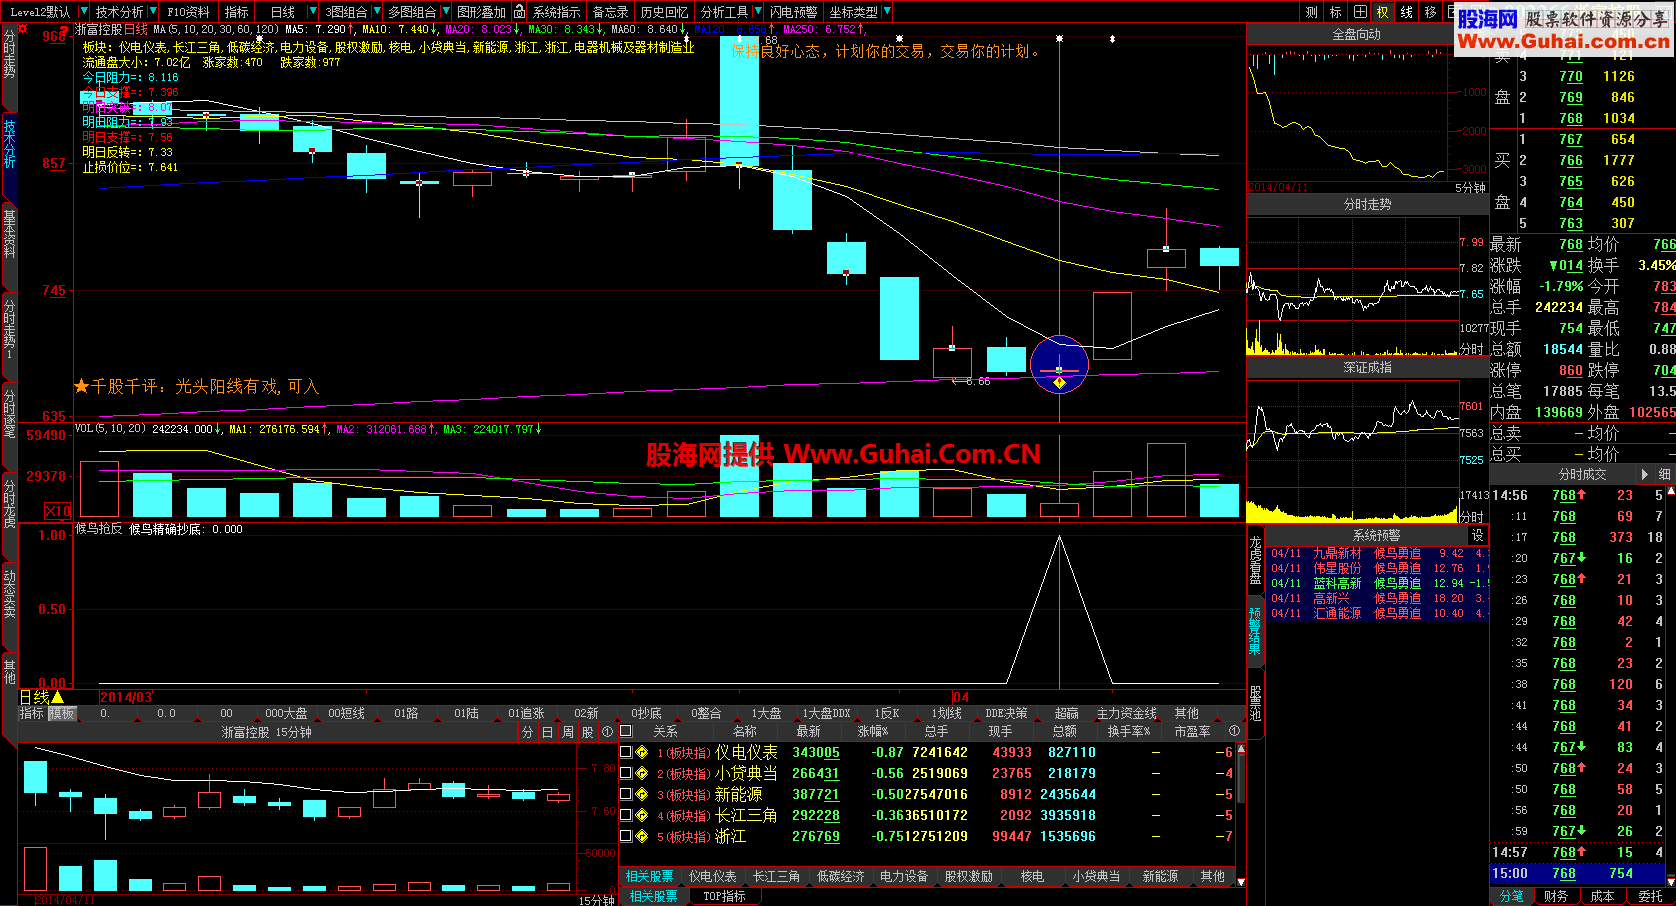This screenshot has width=1676, height=906.
Task: Open the 闪电预警 alert button
Action: click(794, 12)
